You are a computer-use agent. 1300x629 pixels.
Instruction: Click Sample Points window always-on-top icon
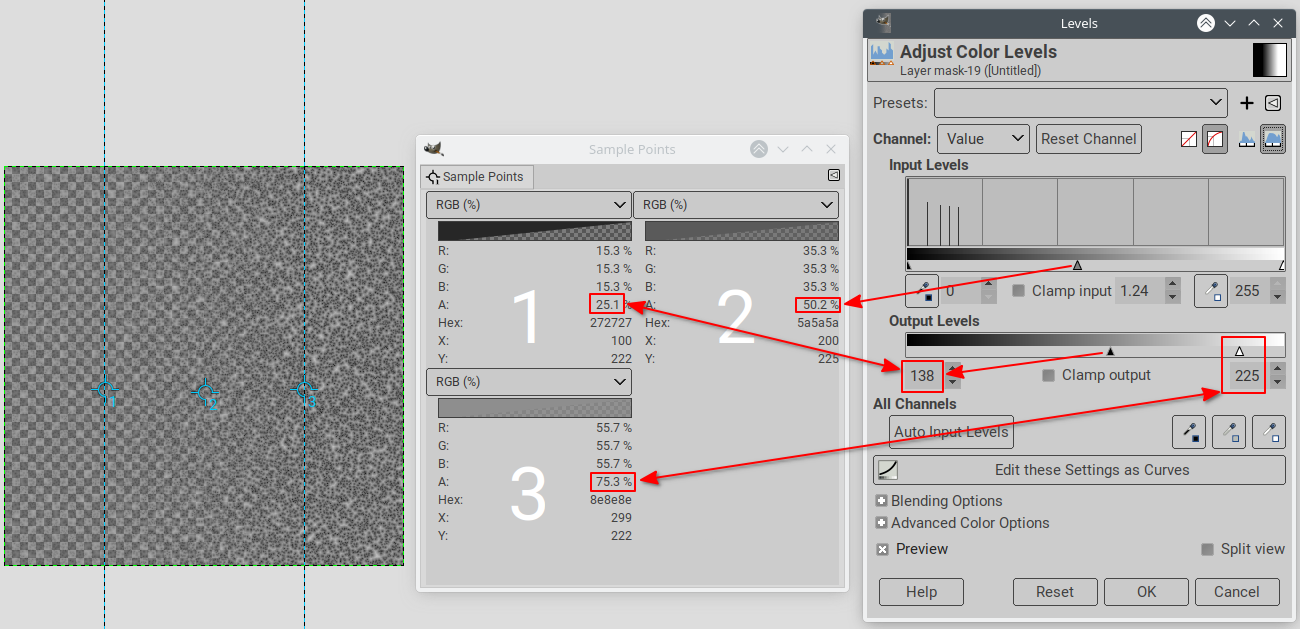pos(759,149)
